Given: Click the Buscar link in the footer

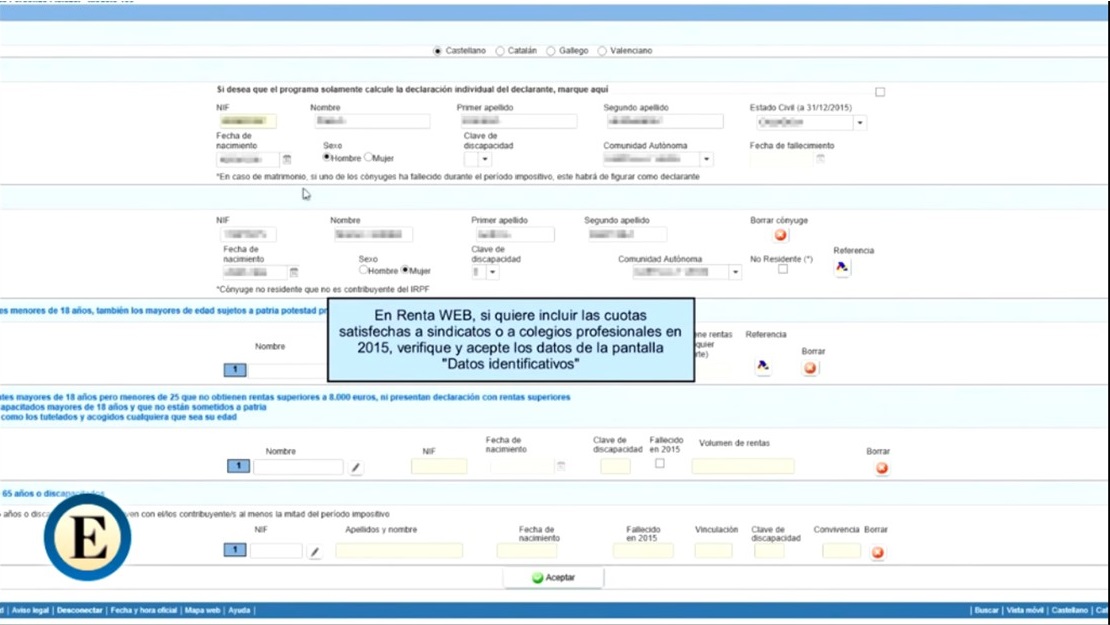Looking at the screenshot, I should [986, 610].
